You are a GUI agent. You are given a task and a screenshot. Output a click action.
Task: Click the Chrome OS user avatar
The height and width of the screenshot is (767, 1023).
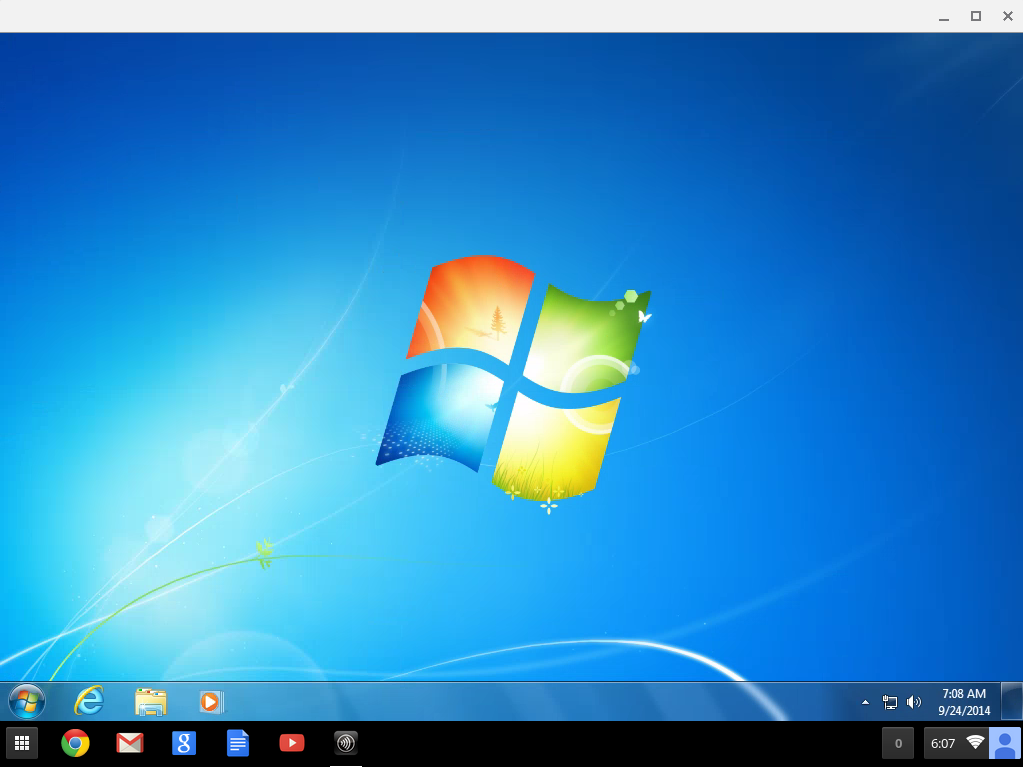pos(1004,743)
